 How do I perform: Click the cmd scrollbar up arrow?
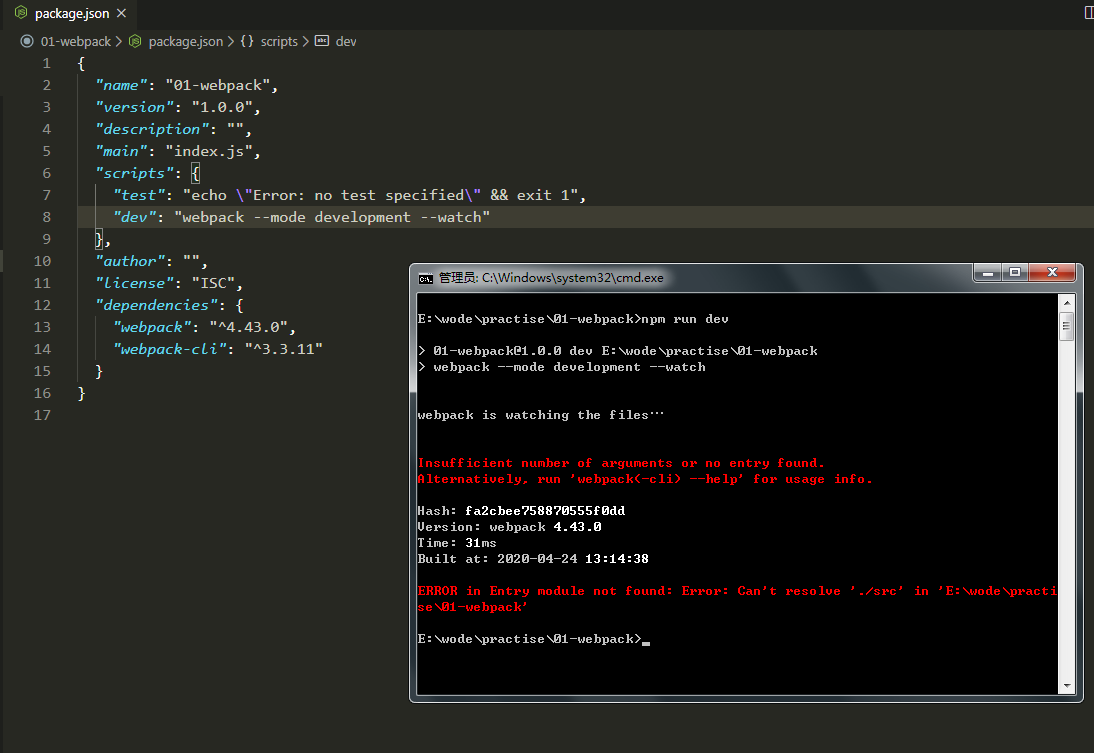coord(1066,303)
